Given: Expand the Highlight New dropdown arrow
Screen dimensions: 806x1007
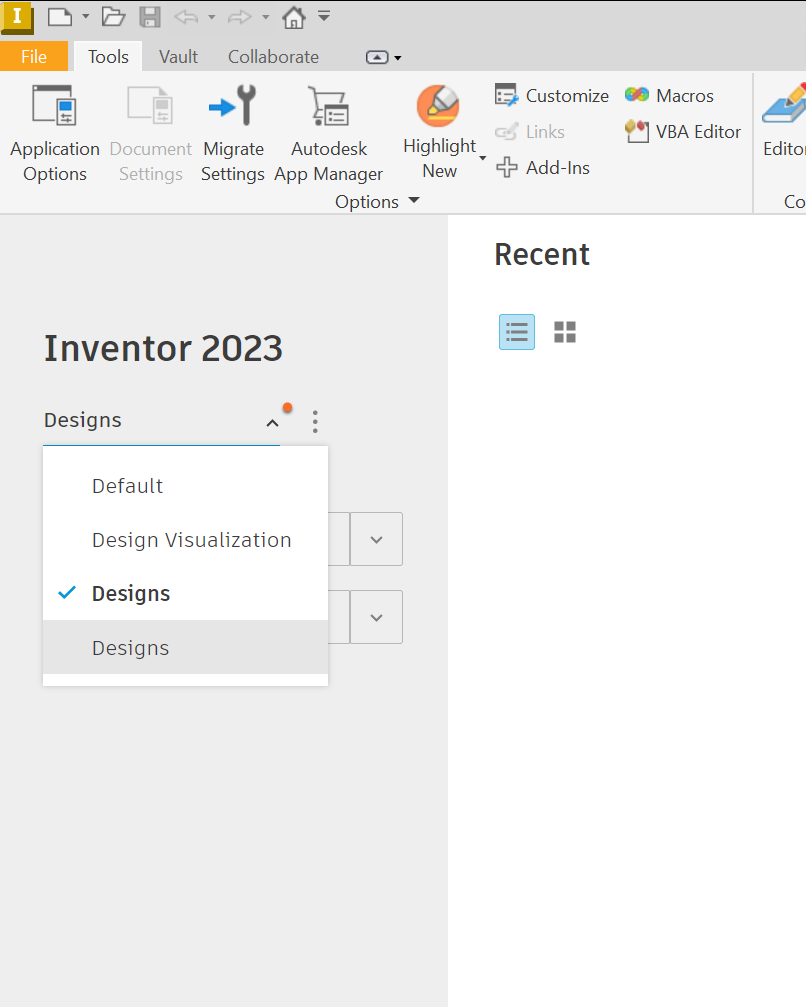Looking at the screenshot, I should (x=482, y=158).
